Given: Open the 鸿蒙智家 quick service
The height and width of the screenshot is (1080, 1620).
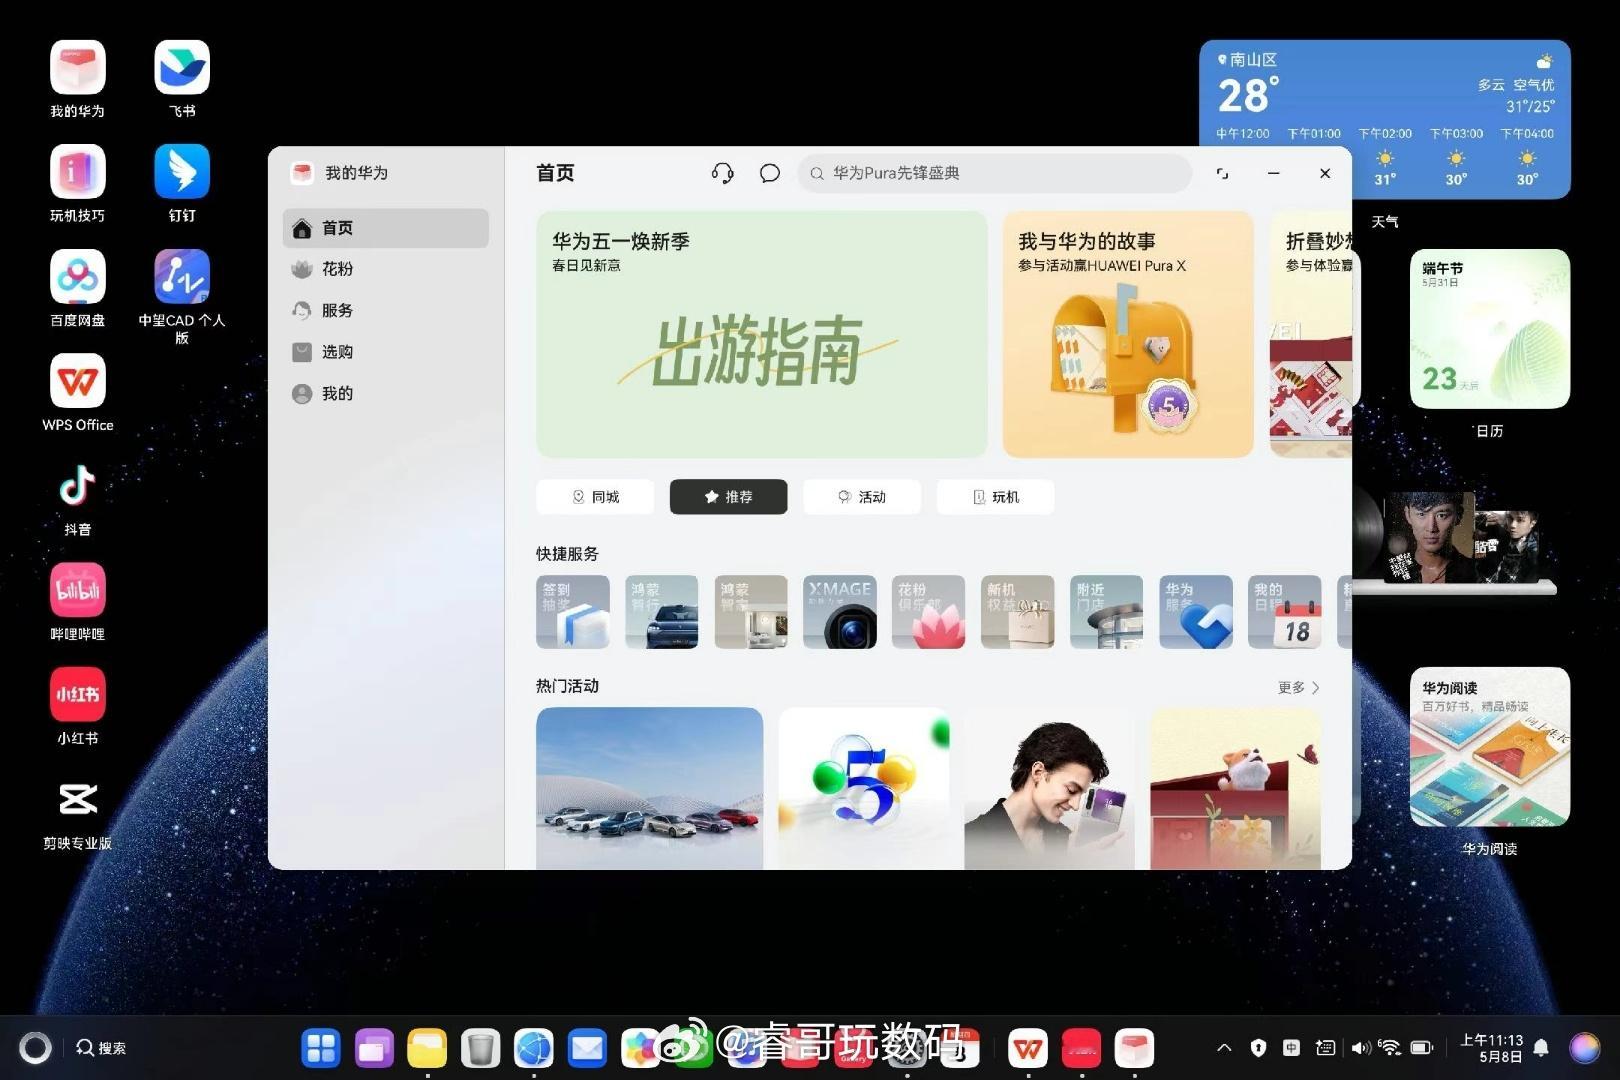Looking at the screenshot, I should point(751,612).
